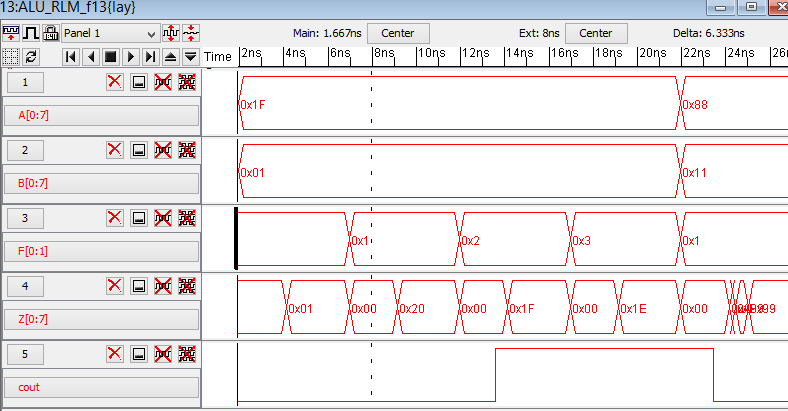The height and width of the screenshot is (411, 788).
Task: Delete the F[0:1] panel with red X
Action: click(115, 218)
